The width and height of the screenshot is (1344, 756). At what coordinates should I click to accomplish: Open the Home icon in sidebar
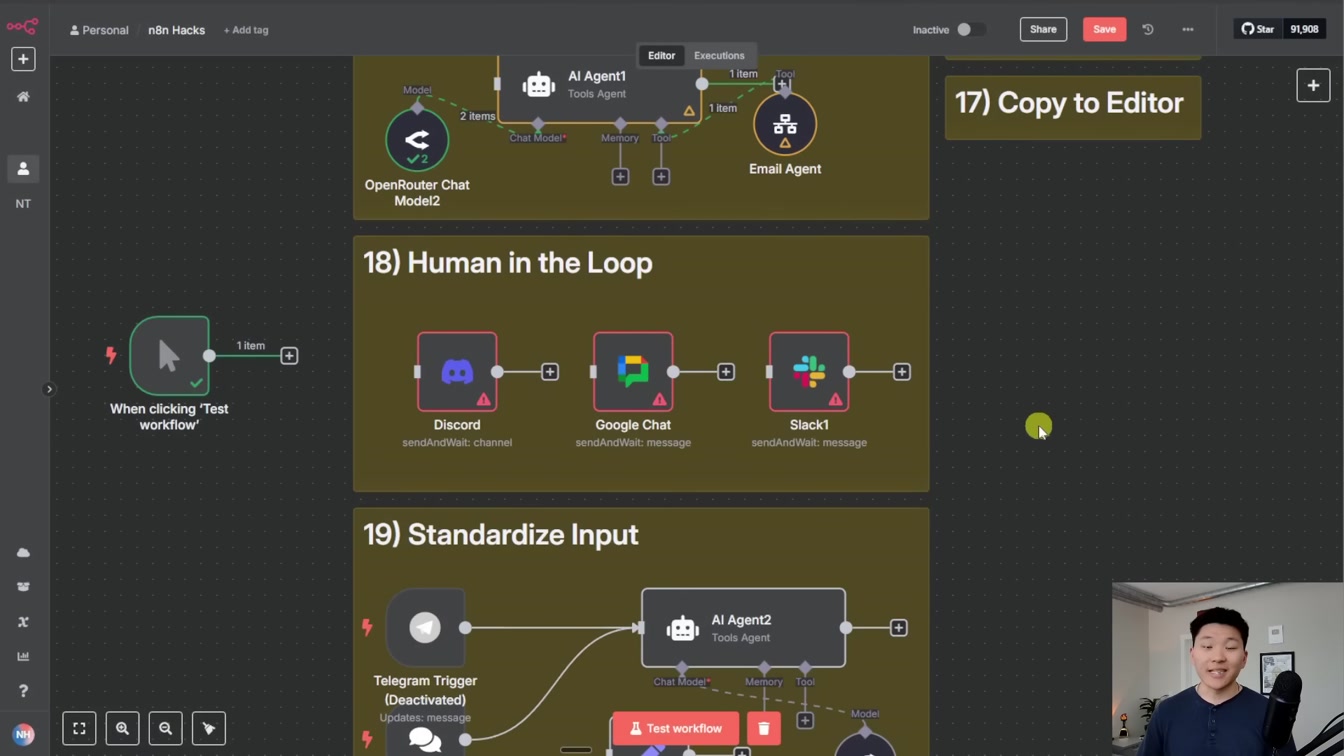click(23, 97)
